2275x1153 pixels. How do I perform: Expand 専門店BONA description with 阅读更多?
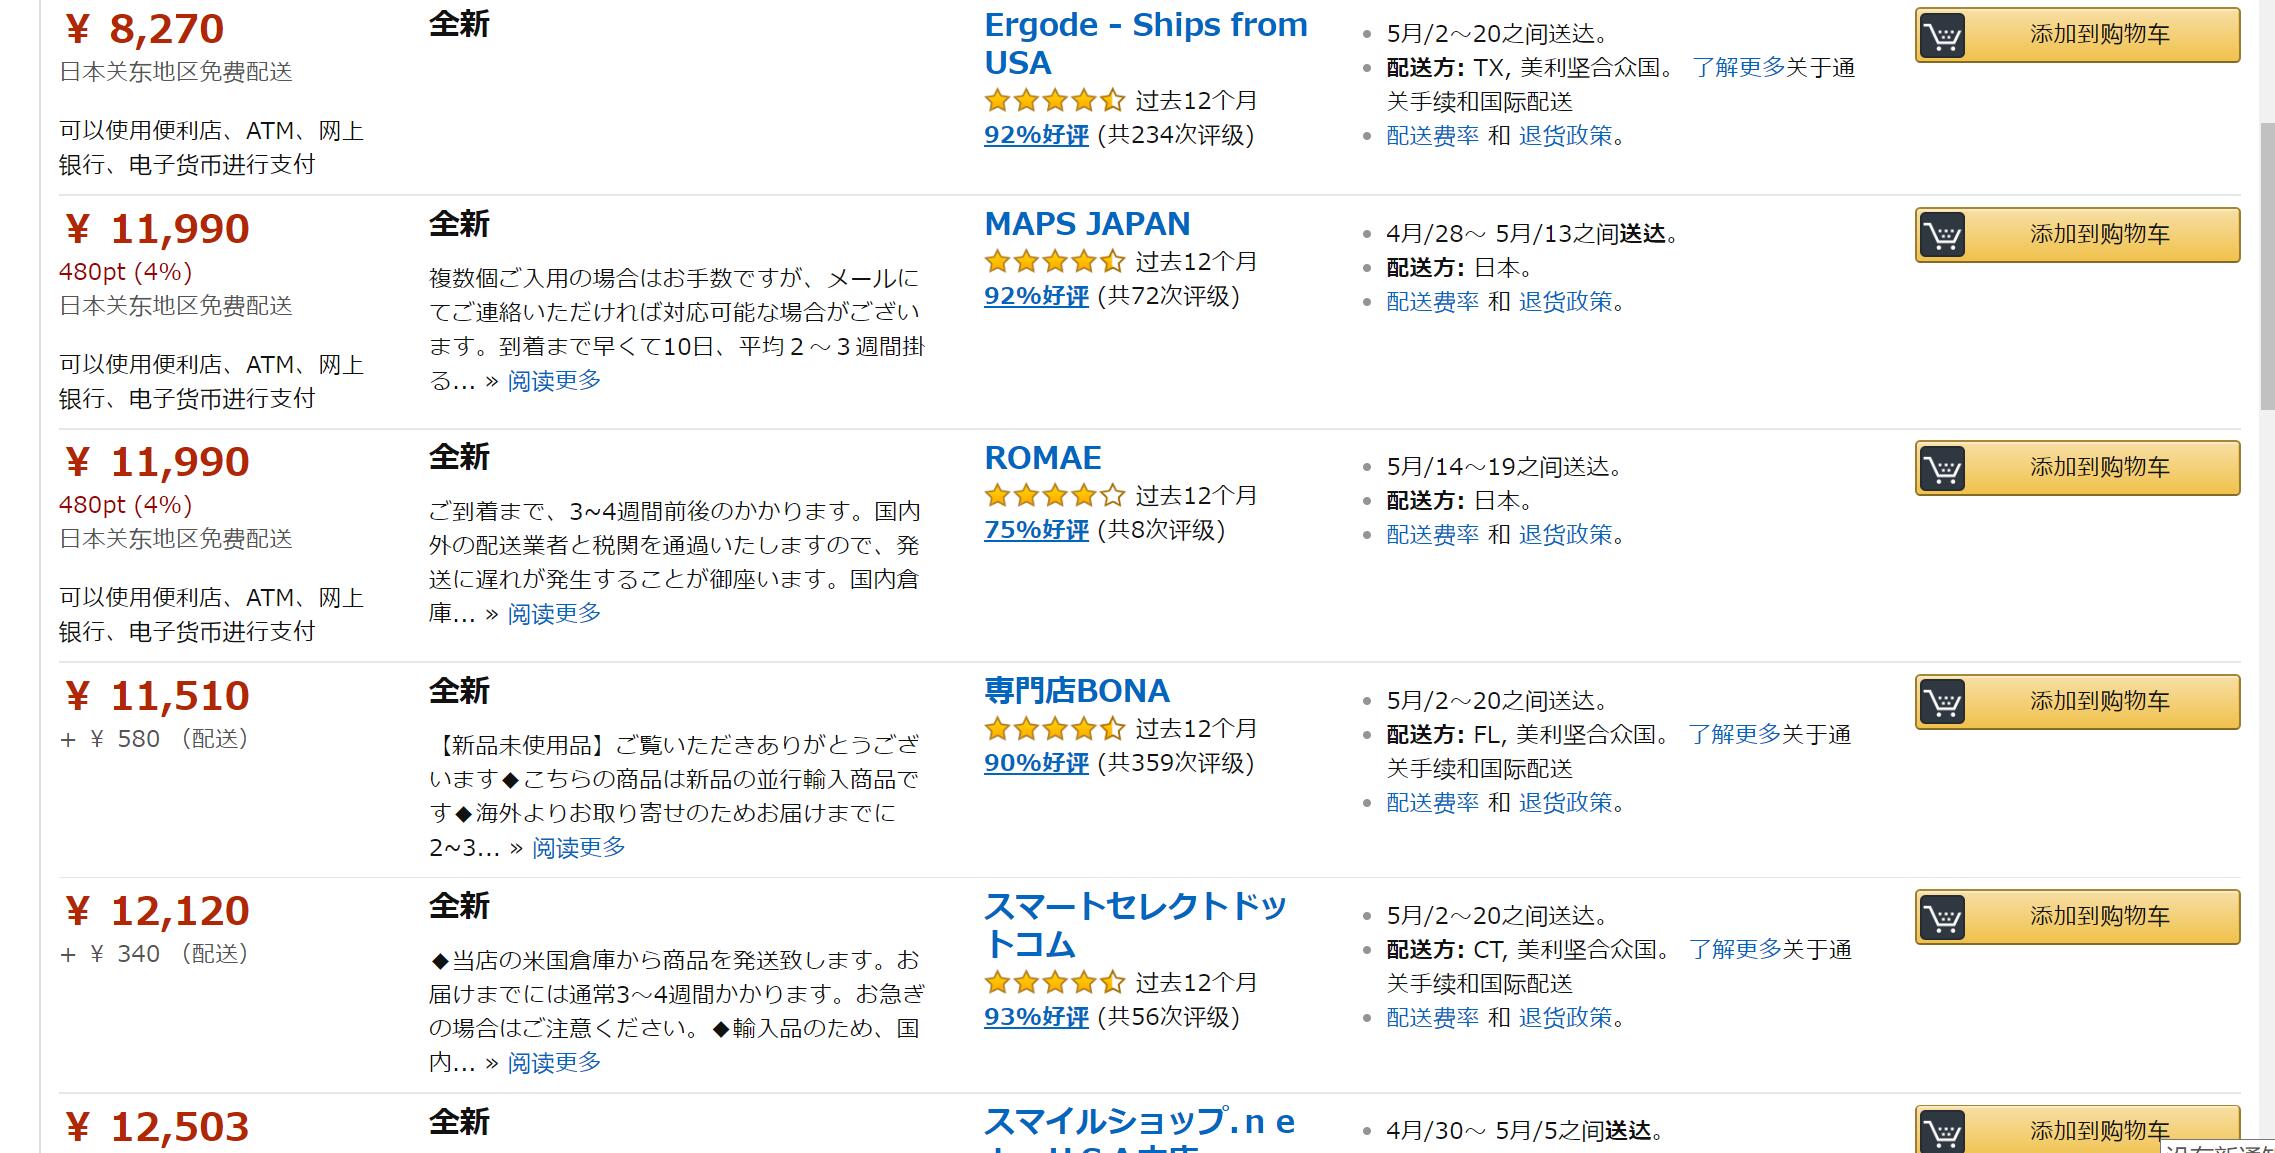pyautogui.click(x=578, y=848)
